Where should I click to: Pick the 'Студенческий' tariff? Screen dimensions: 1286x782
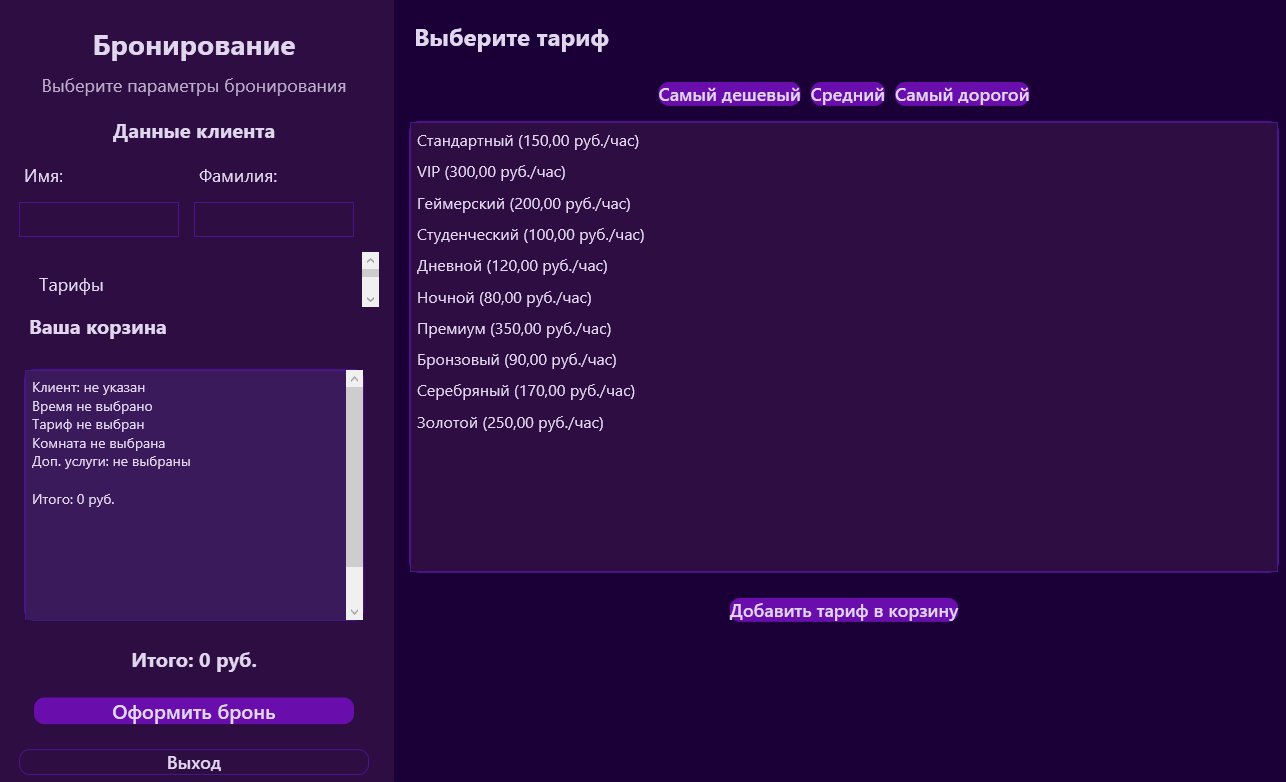pyautogui.click(x=530, y=234)
